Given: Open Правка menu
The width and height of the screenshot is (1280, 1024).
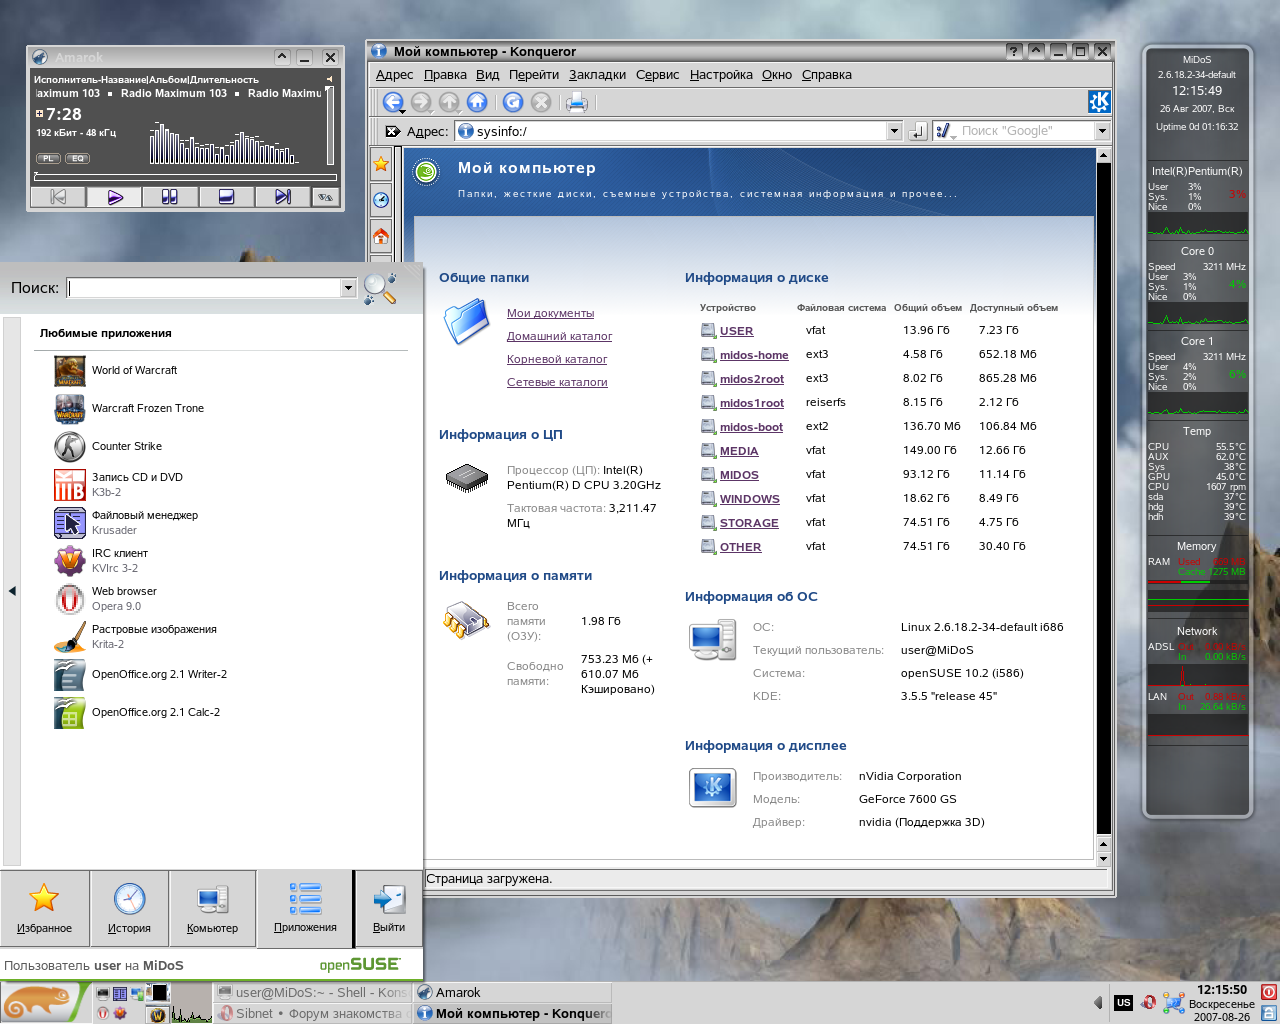Looking at the screenshot, I should point(445,75).
